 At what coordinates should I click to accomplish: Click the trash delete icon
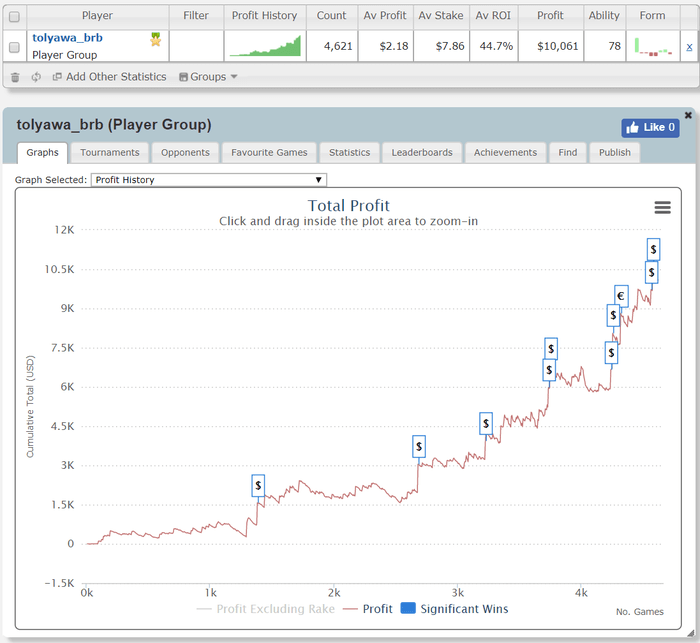click(x=14, y=77)
